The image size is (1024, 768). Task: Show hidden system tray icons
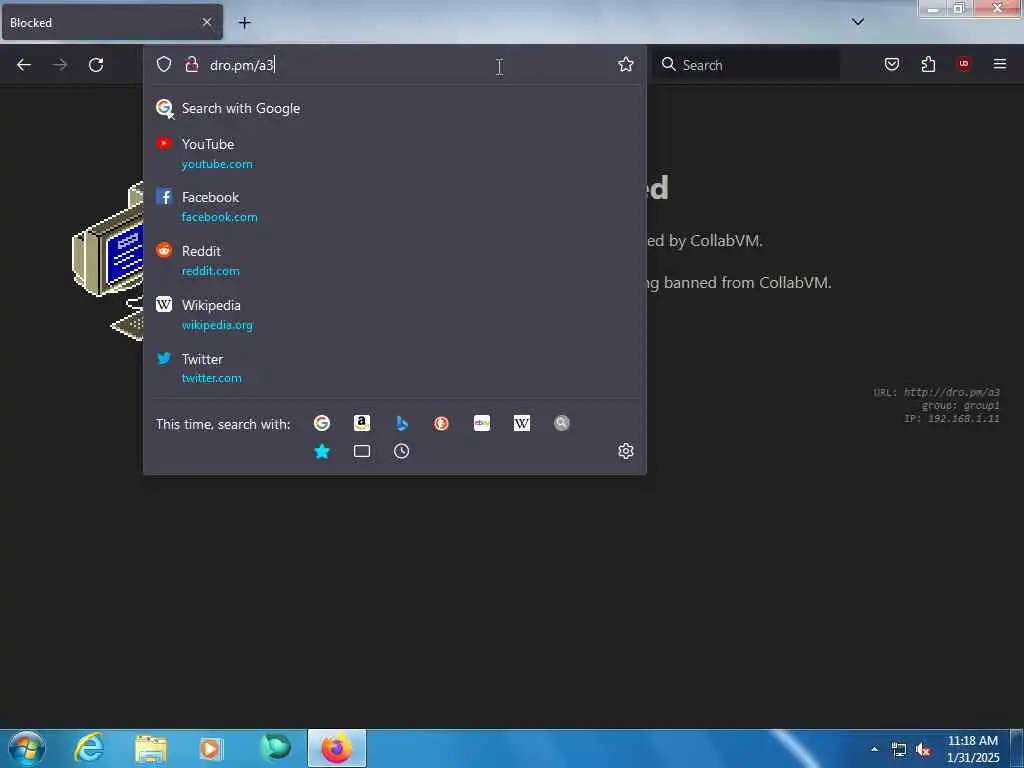(874, 749)
